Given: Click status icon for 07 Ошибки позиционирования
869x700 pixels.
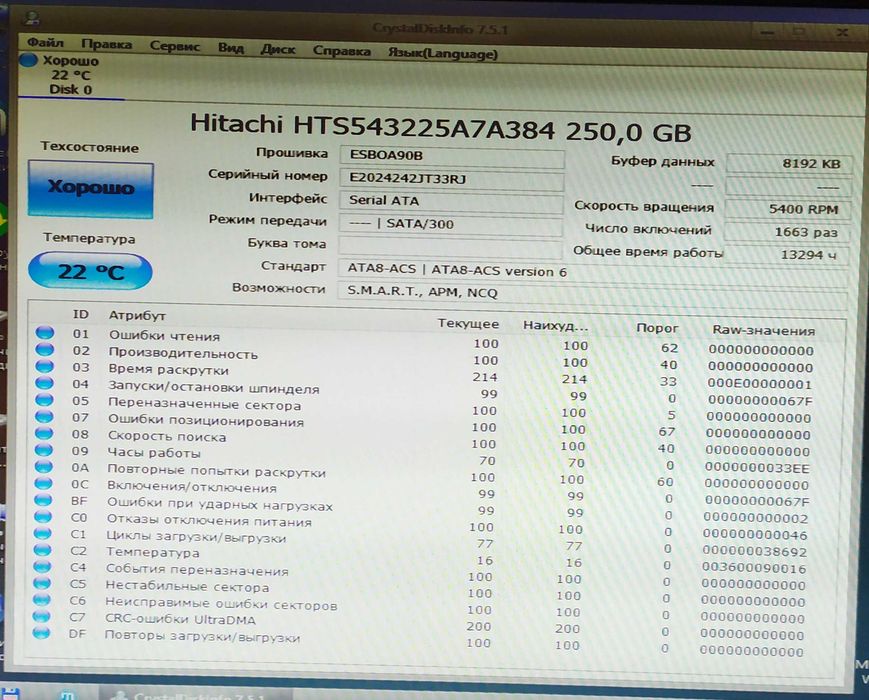Looking at the screenshot, I should pos(44,416).
